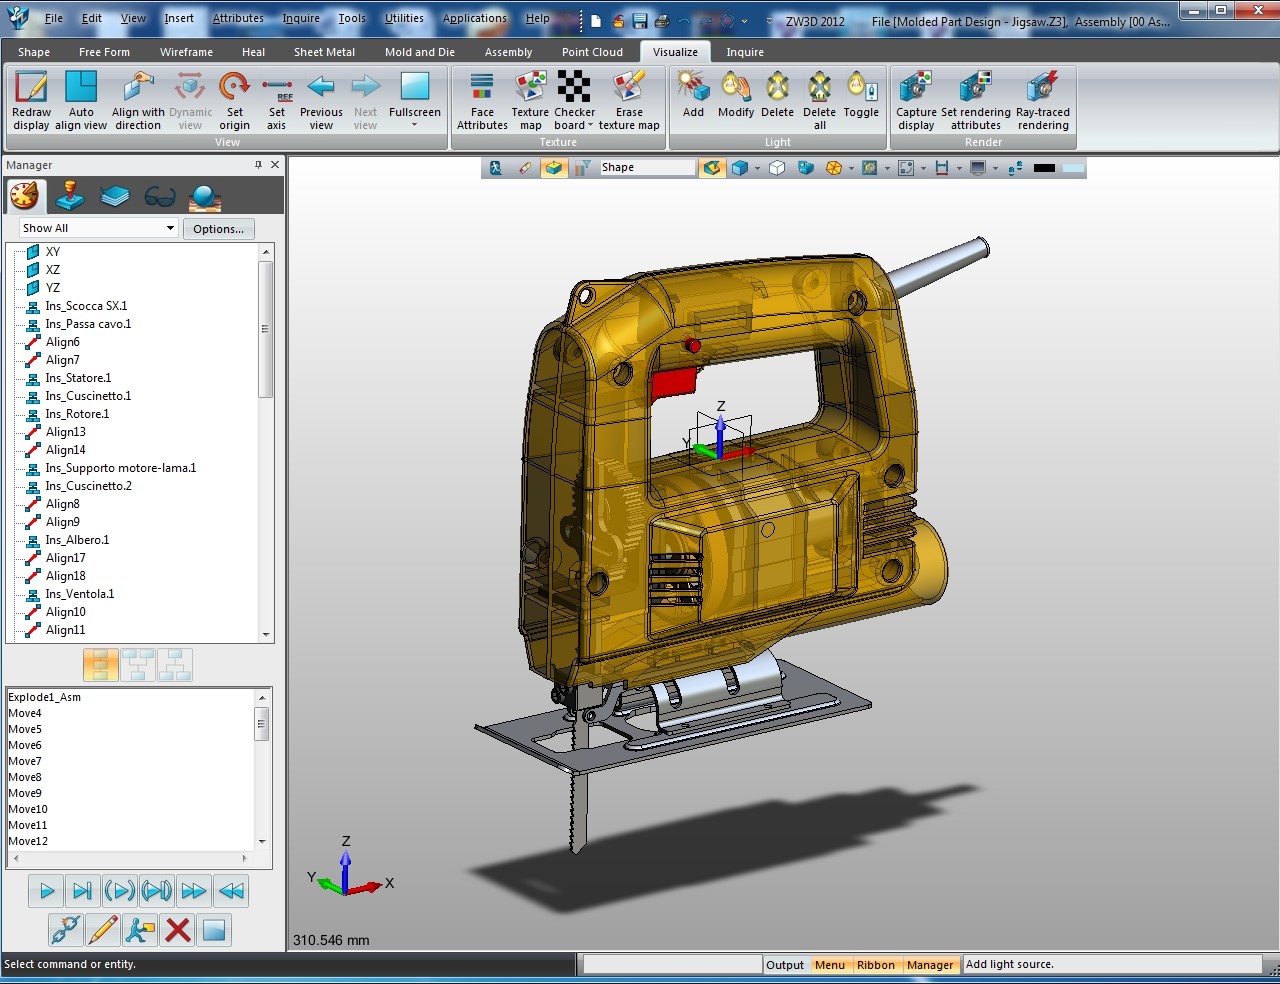
Task: Open the Ray-traced rendering tool
Action: (1042, 97)
